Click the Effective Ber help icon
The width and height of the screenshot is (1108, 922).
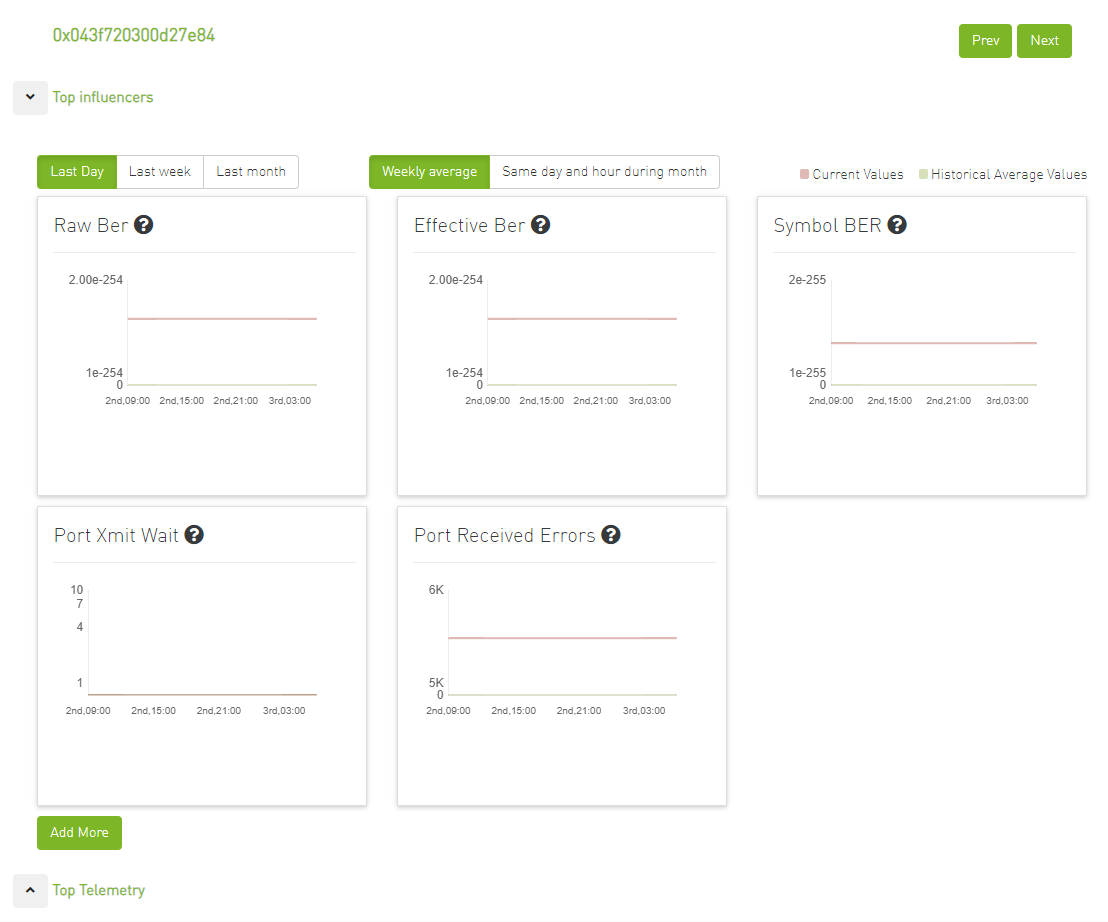pyautogui.click(x=541, y=225)
